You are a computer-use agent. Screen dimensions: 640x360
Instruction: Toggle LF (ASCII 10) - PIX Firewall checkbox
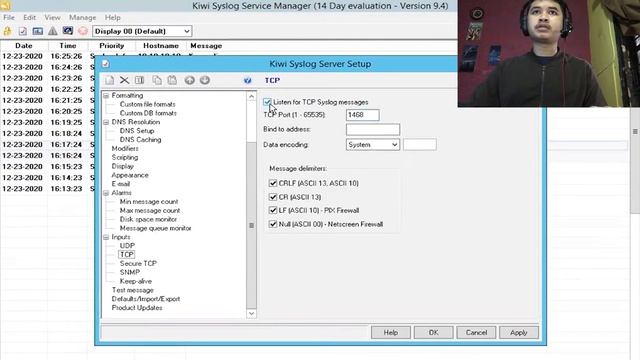[x=273, y=210]
